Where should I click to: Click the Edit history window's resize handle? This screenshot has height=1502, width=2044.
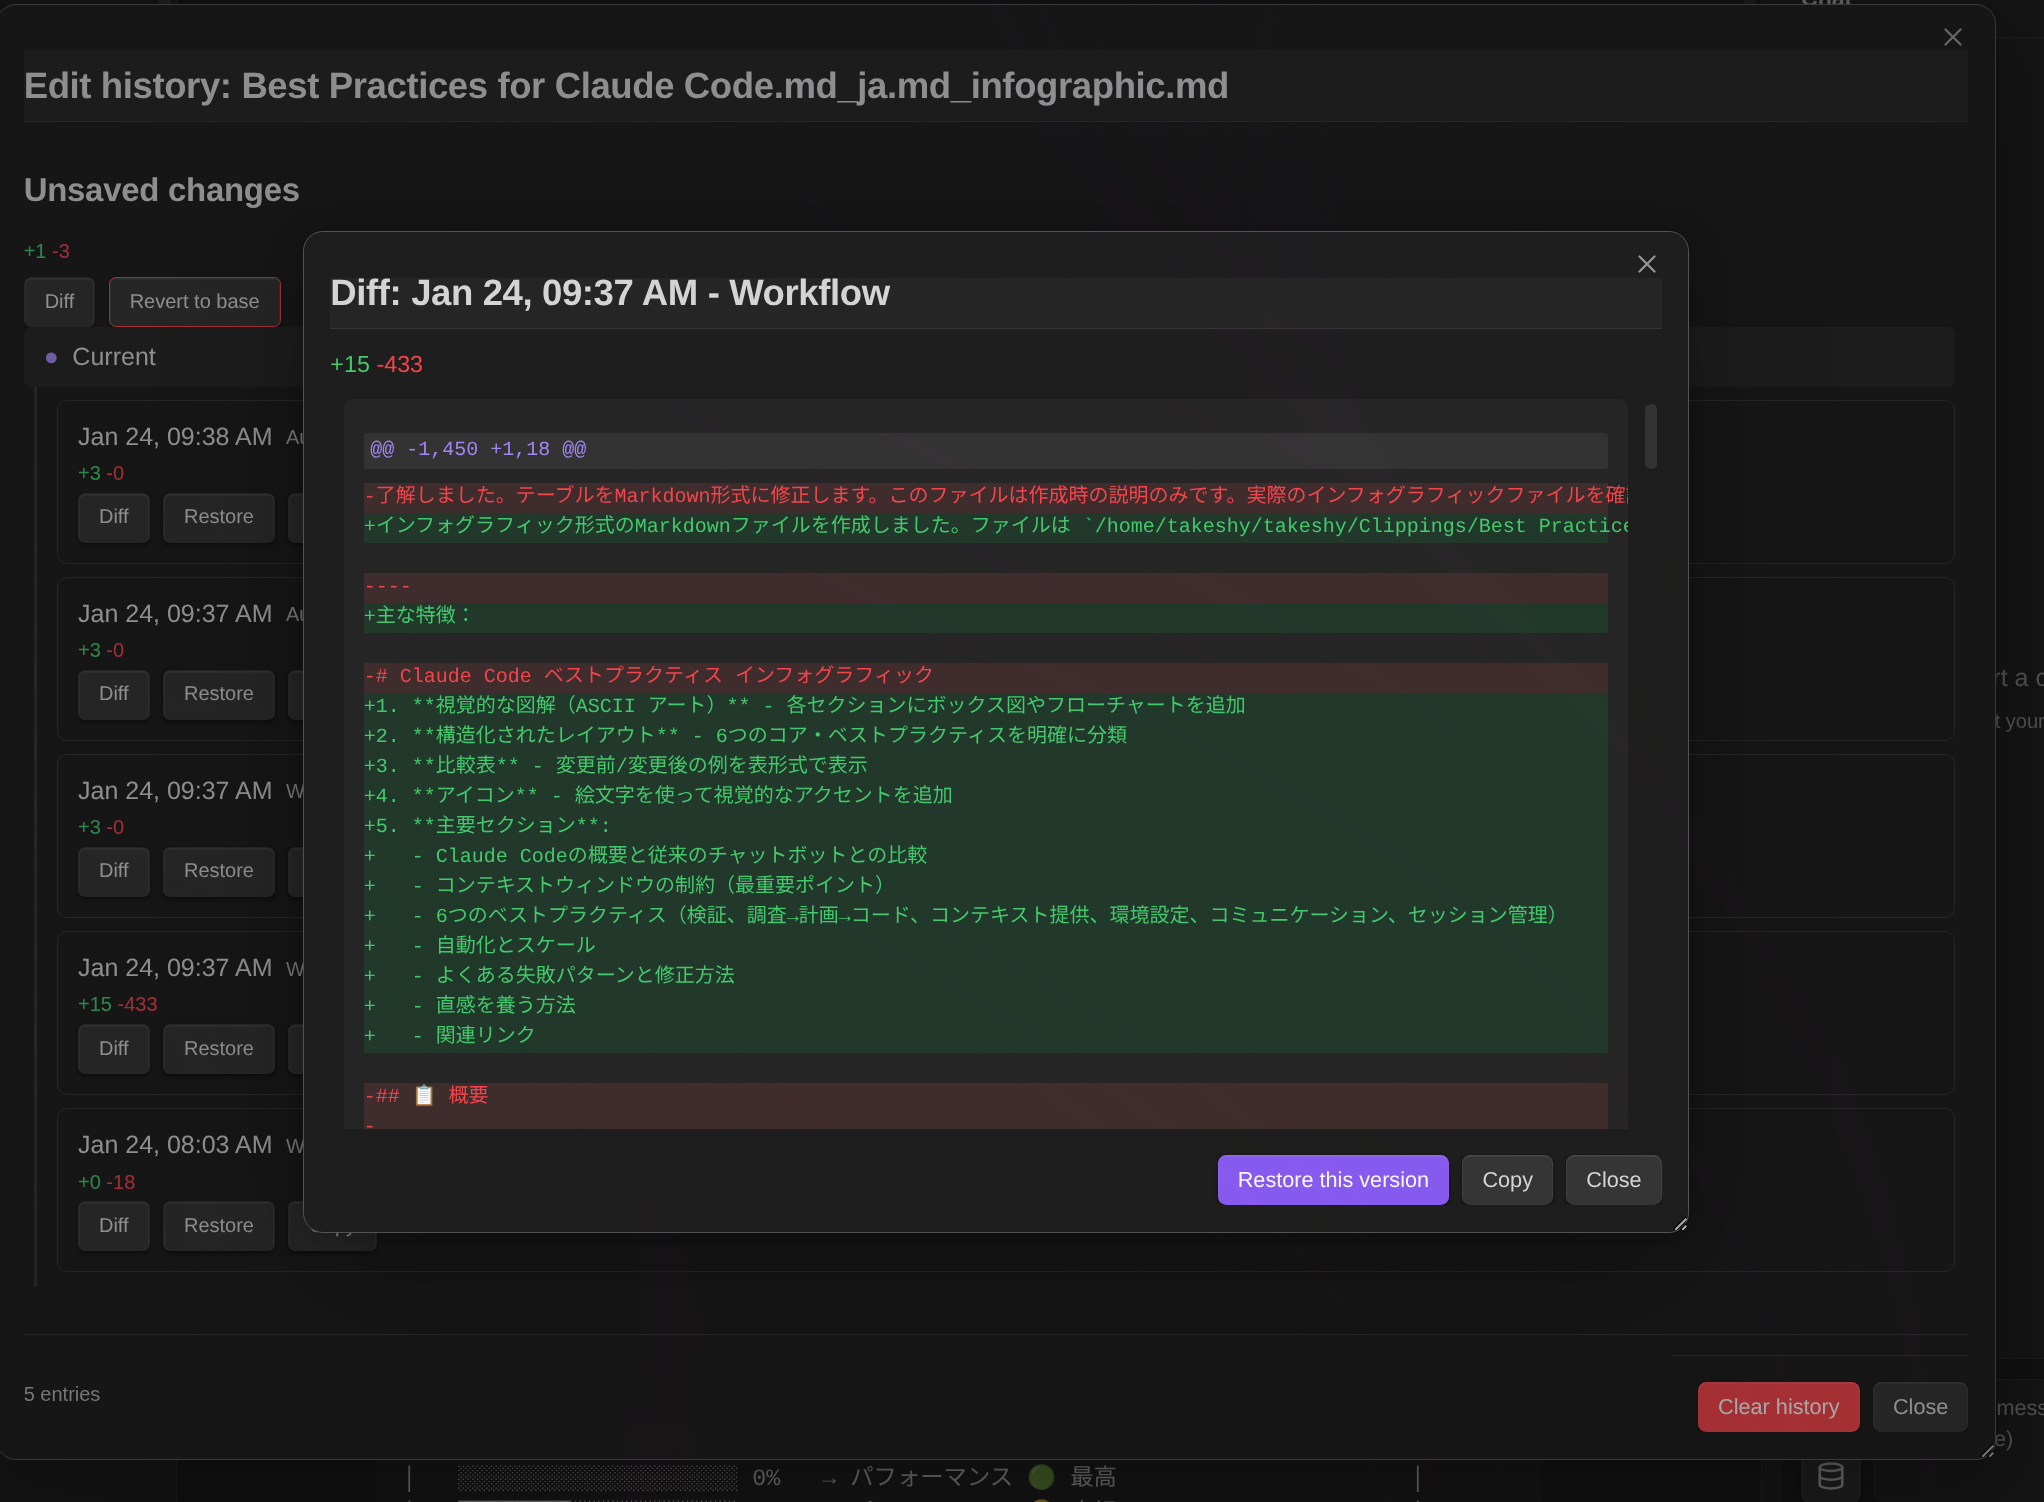pos(1987,1451)
